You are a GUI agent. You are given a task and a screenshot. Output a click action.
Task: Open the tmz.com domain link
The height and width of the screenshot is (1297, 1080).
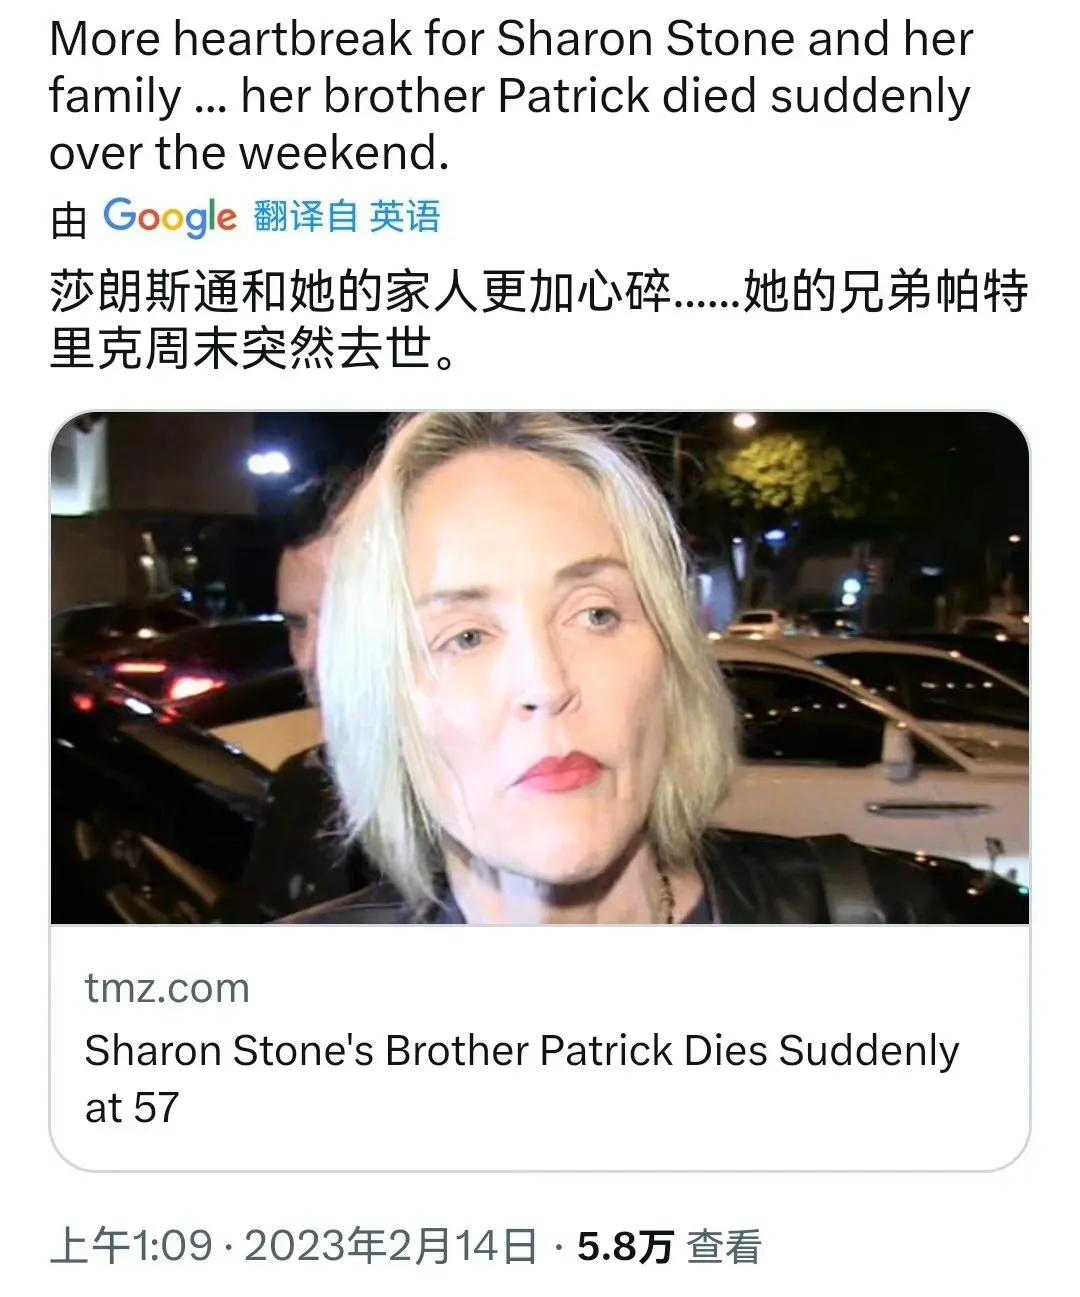(167, 988)
